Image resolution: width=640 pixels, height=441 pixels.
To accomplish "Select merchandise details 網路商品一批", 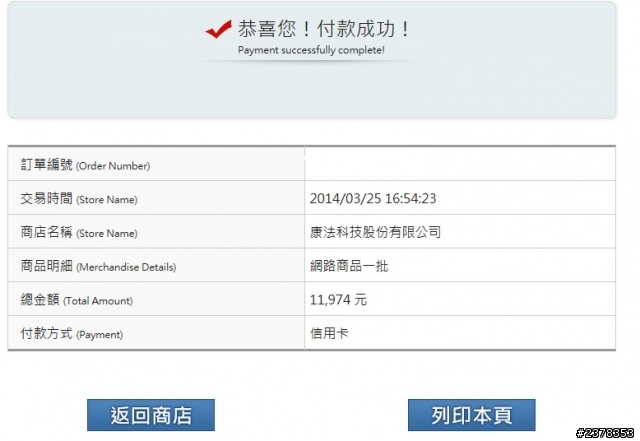I will pyautogui.click(x=349, y=266).
